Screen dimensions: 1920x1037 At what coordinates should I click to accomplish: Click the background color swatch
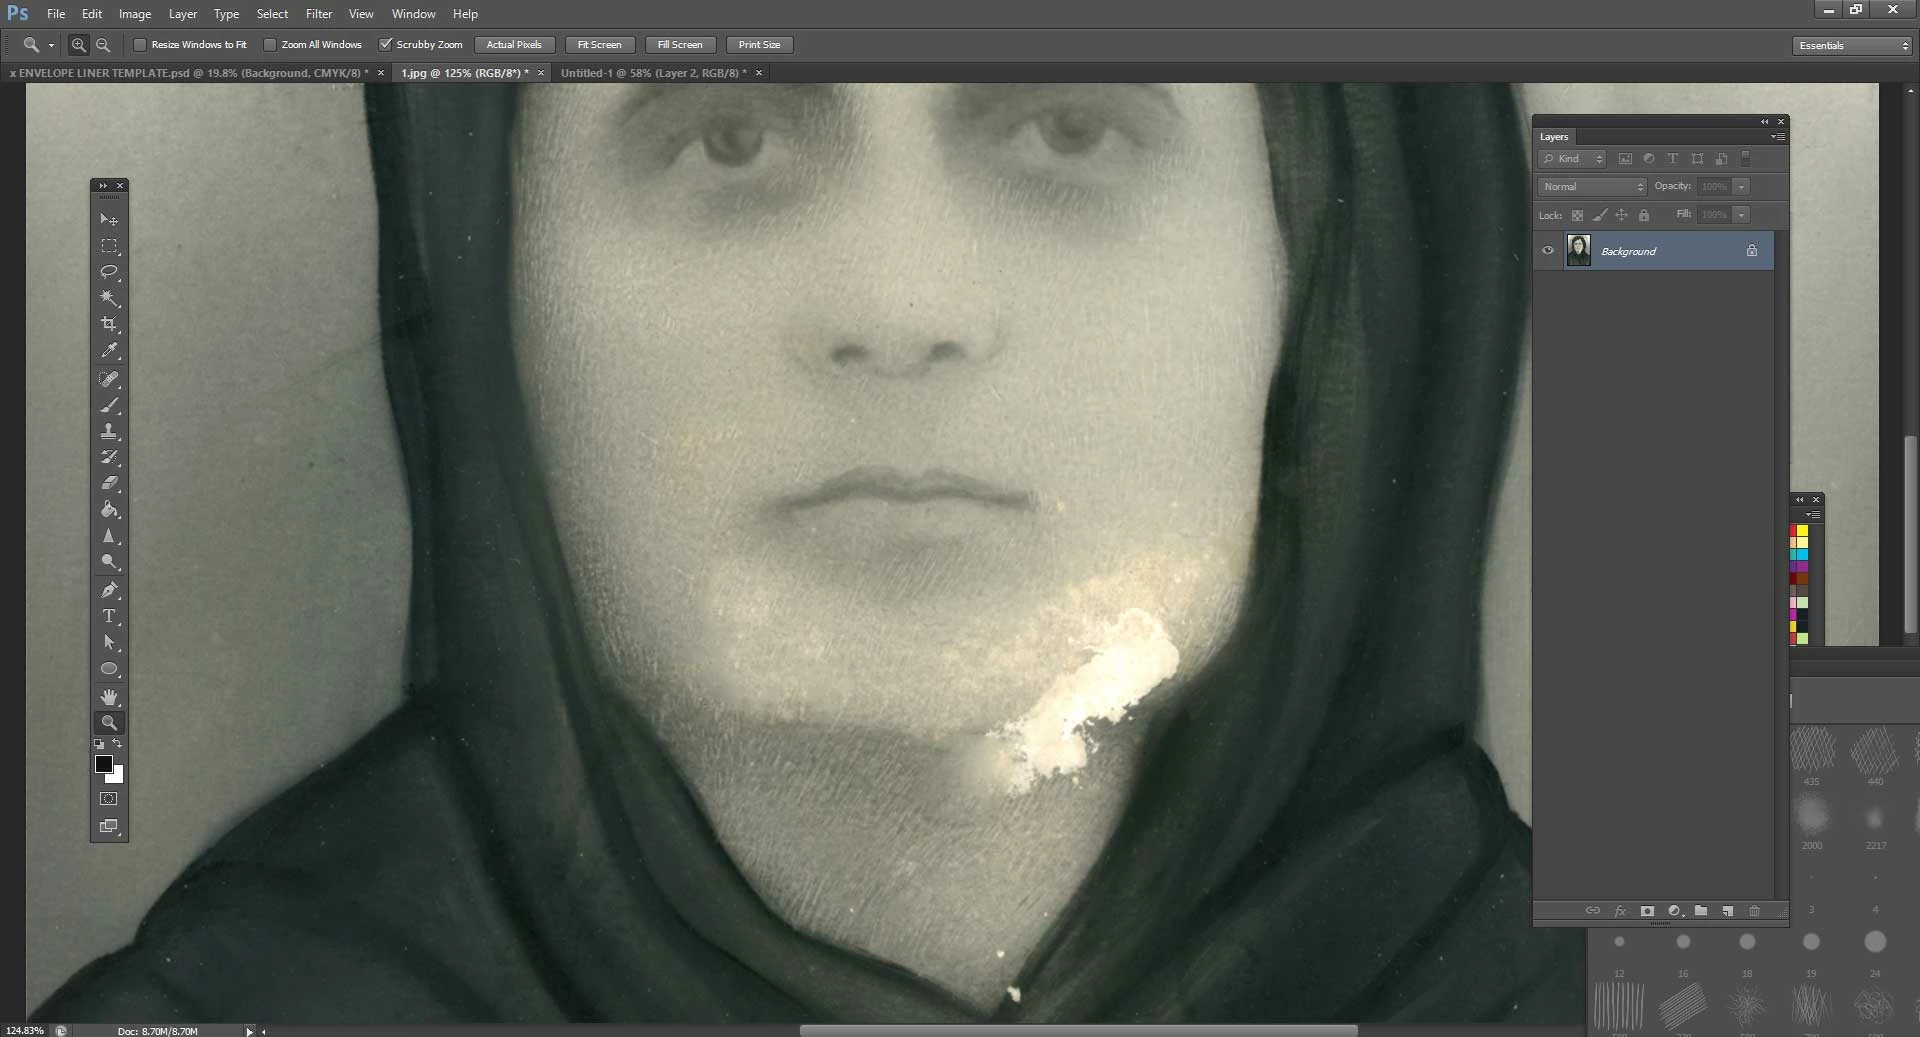[118, 776]
